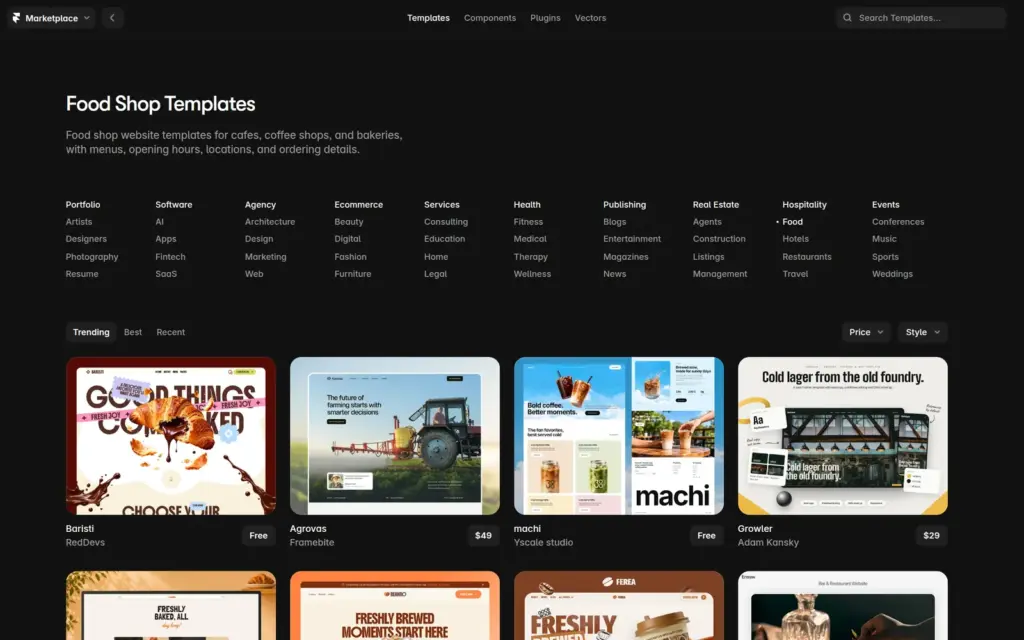Switch to the Vectors tab

click(590, 18)
